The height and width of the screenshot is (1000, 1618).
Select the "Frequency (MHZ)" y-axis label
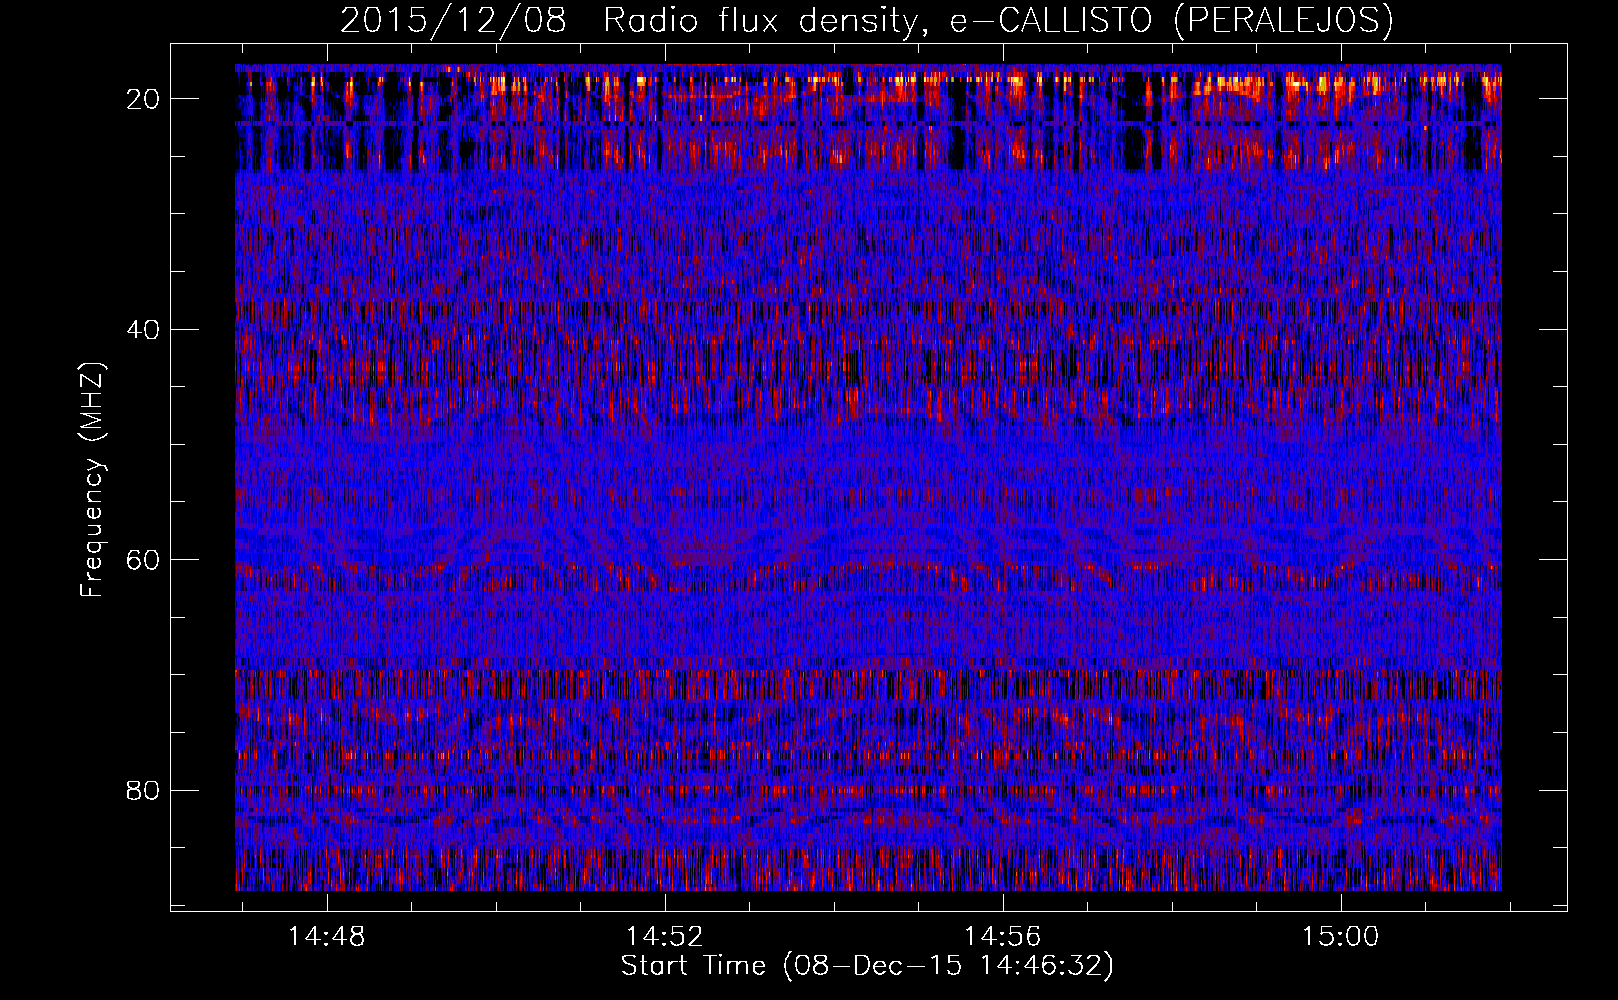point(92,480)
